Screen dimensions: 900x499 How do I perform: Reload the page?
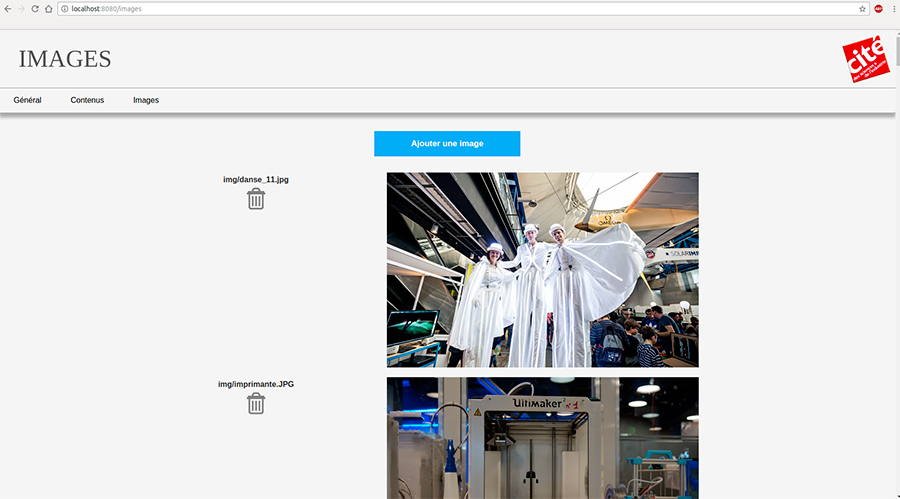point(35,9)
